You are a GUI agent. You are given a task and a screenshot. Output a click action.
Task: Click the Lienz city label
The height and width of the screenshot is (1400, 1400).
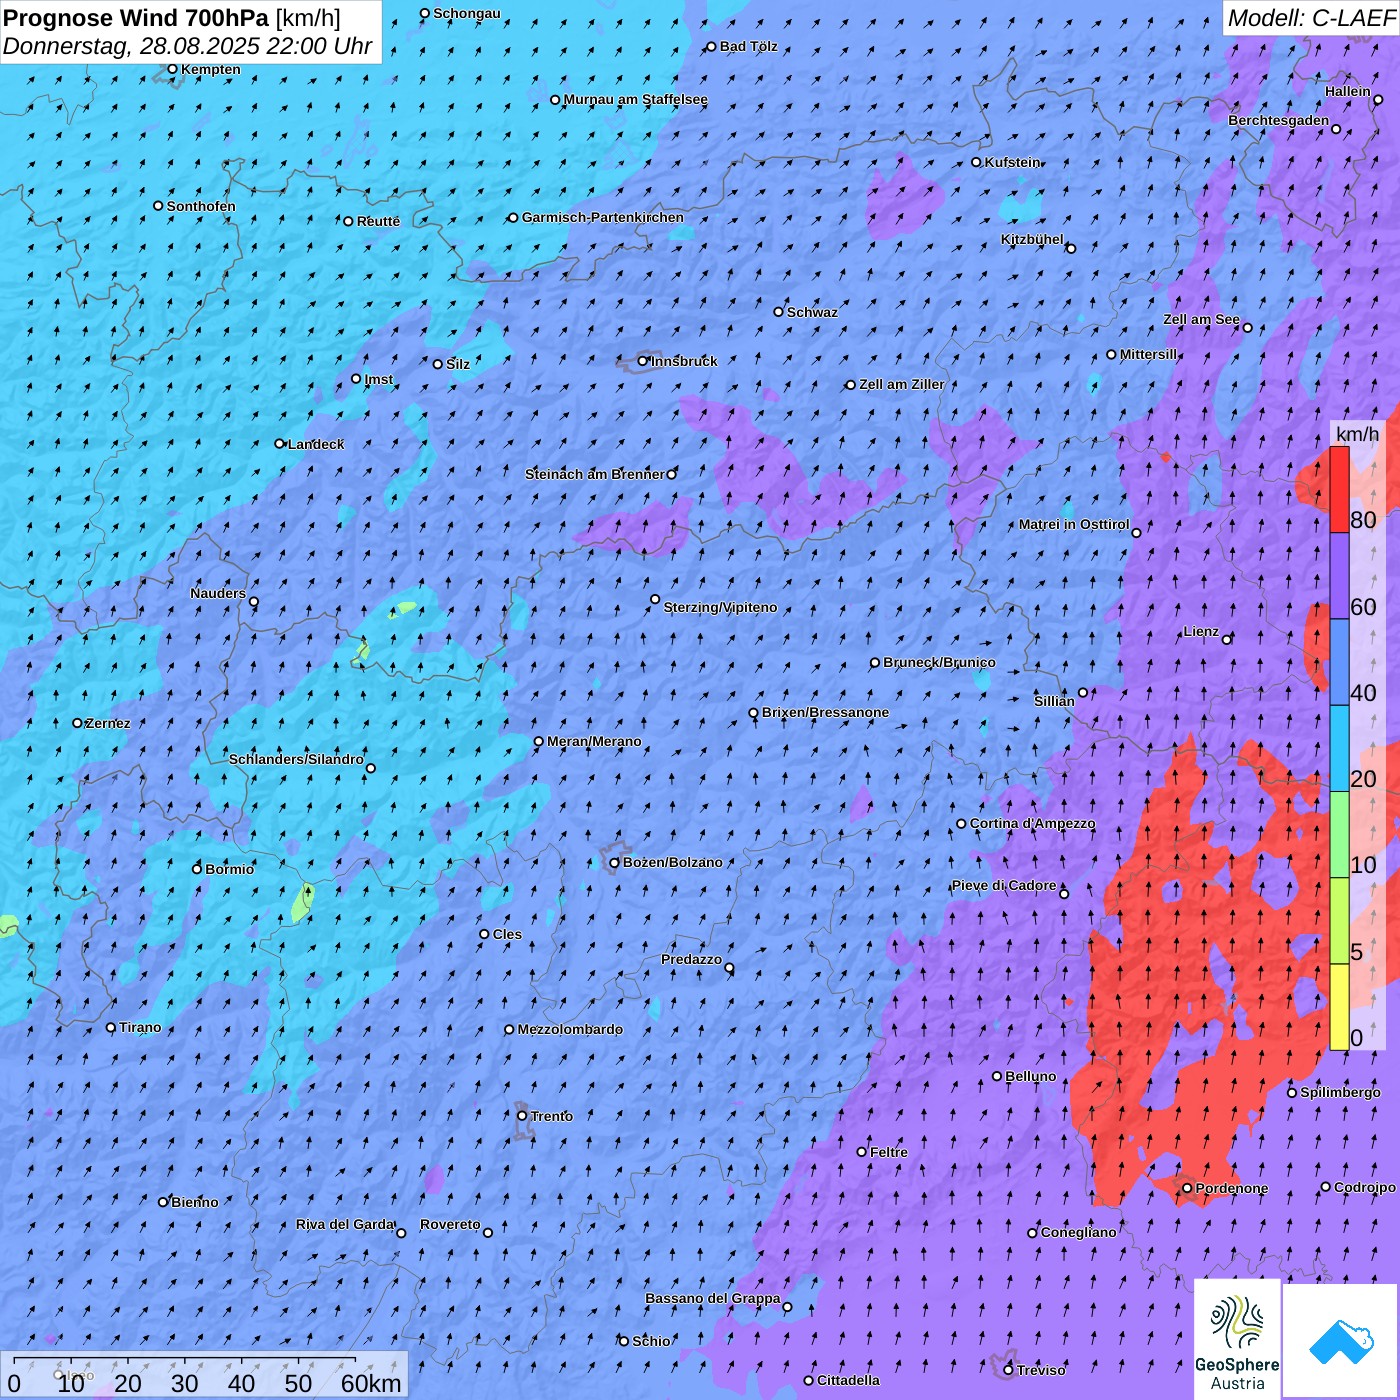pyautogui.click(x=1201, y=631)
